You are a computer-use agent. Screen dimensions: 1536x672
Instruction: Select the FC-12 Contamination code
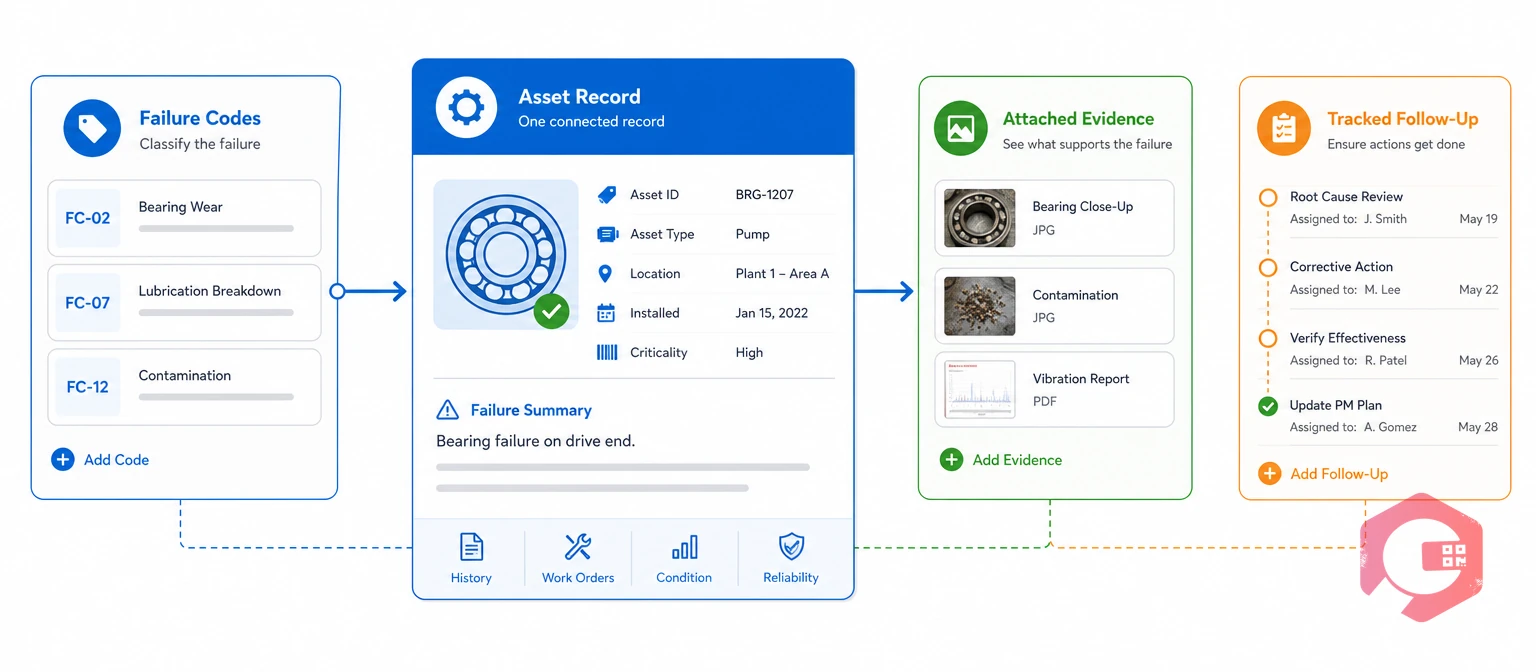tap(184, 387)
